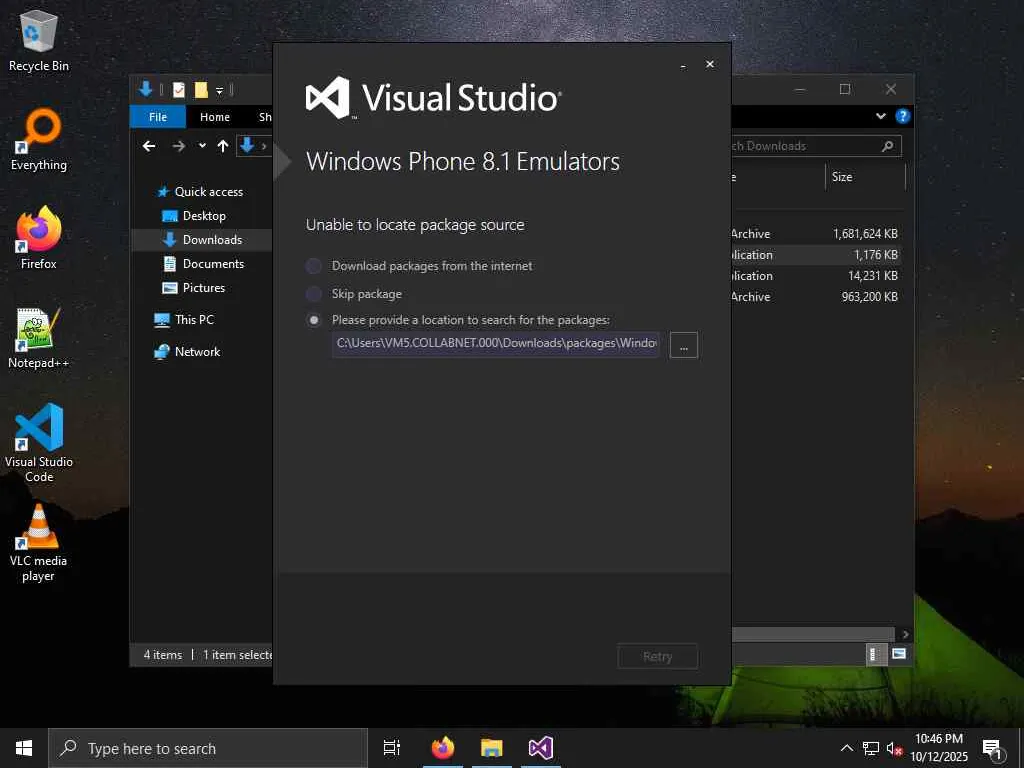
Task: Show hidden system tray icons
Action: pos(846,748)
